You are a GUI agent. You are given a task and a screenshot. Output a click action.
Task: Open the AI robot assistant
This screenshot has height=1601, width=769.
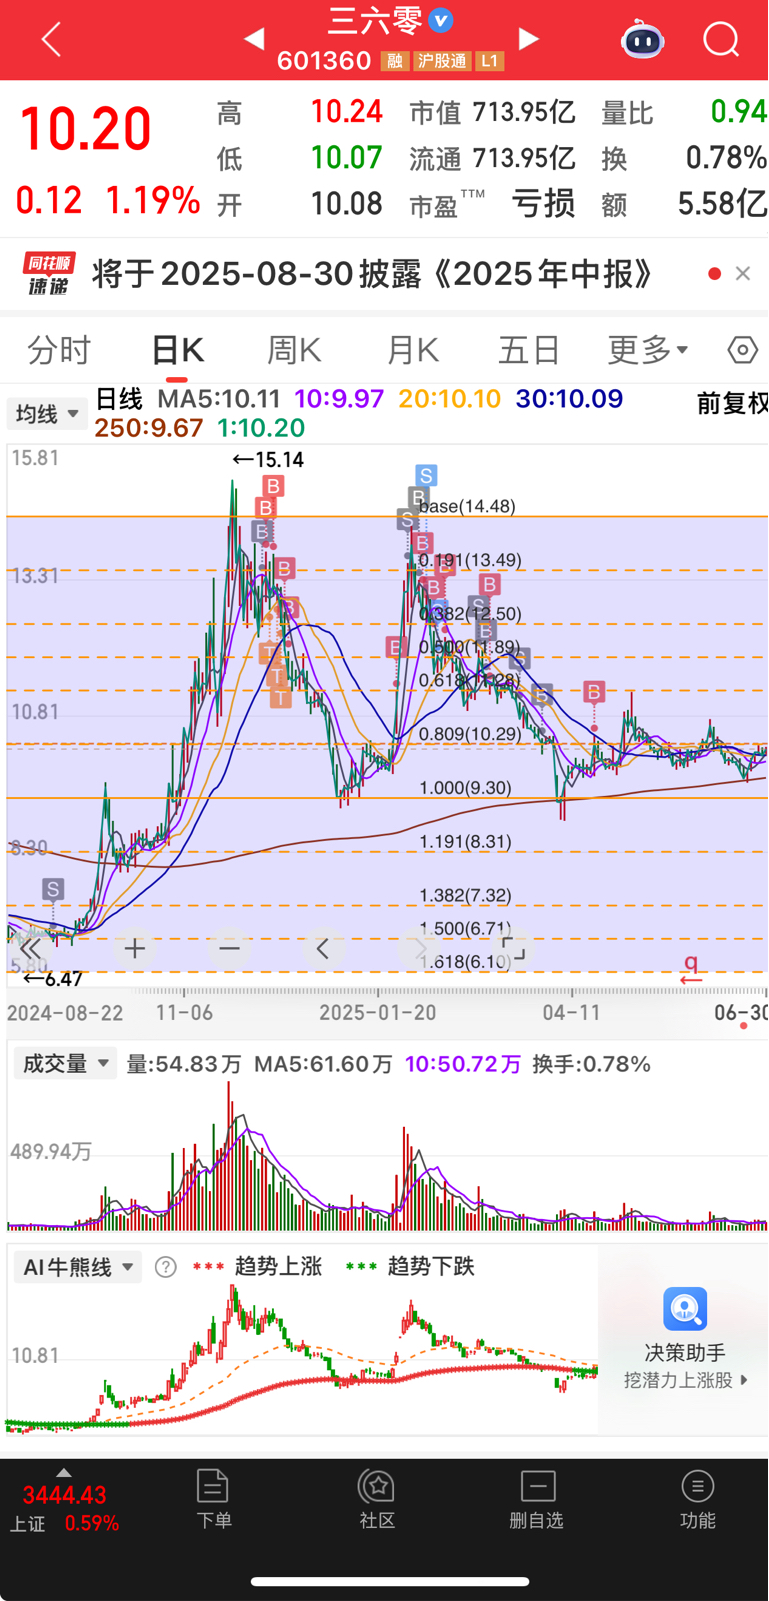click(643, 40)
